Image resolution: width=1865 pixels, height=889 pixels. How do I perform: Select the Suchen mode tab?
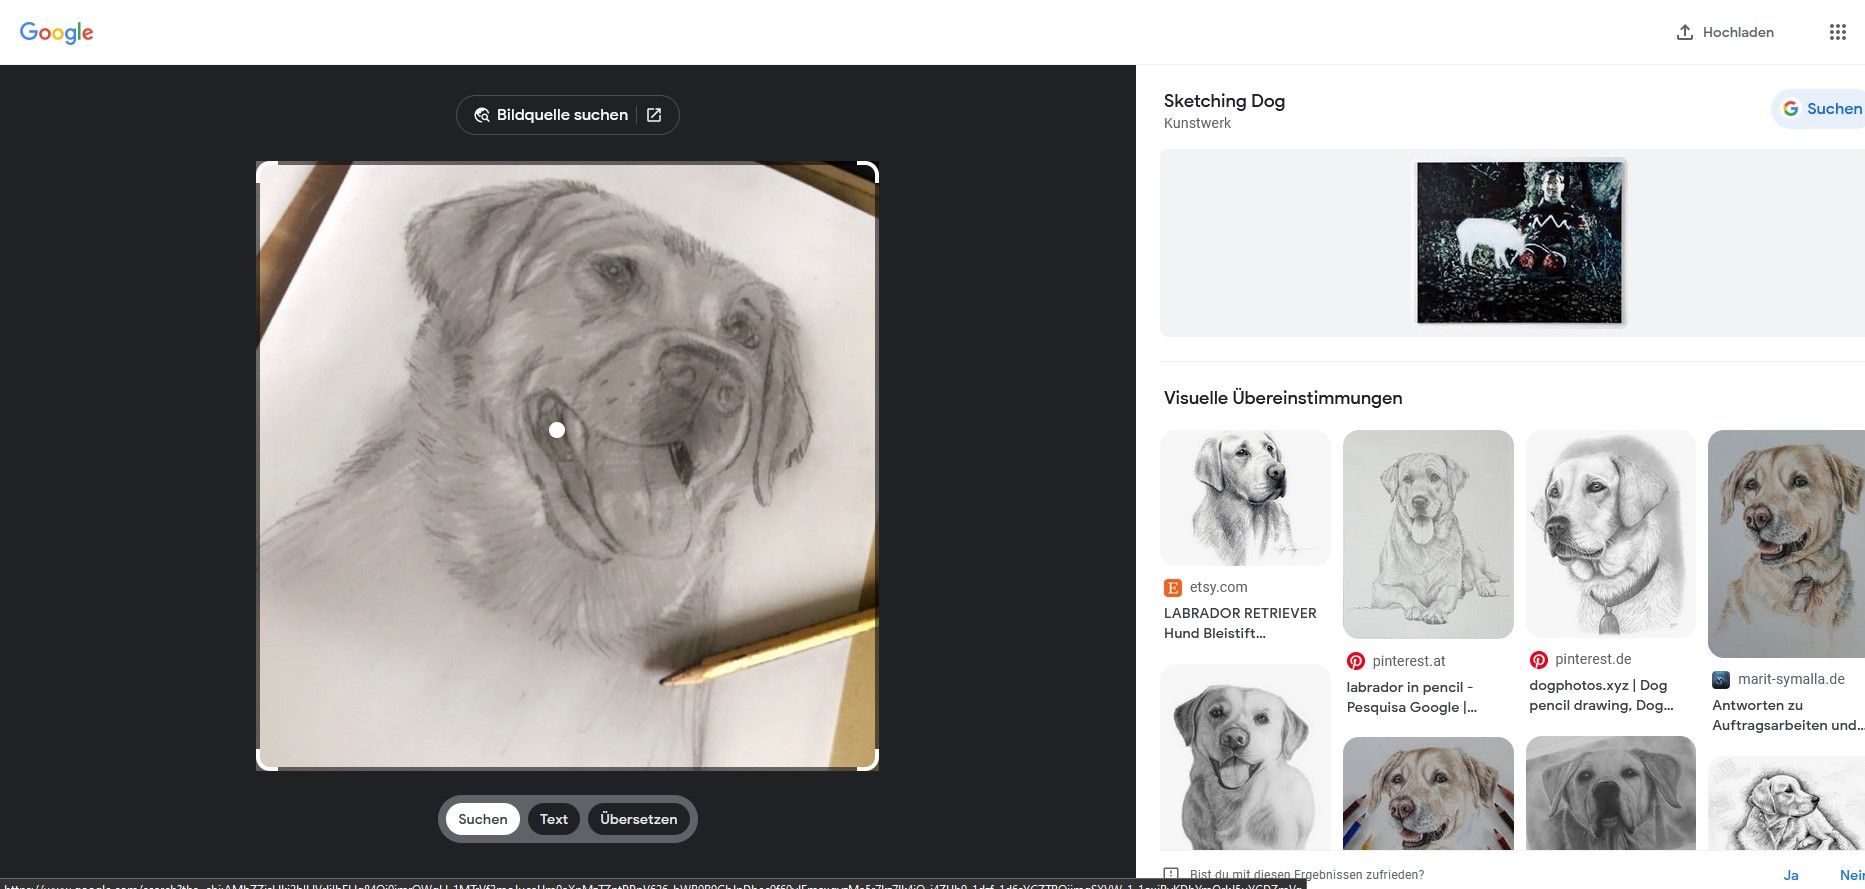click(483, 819)
